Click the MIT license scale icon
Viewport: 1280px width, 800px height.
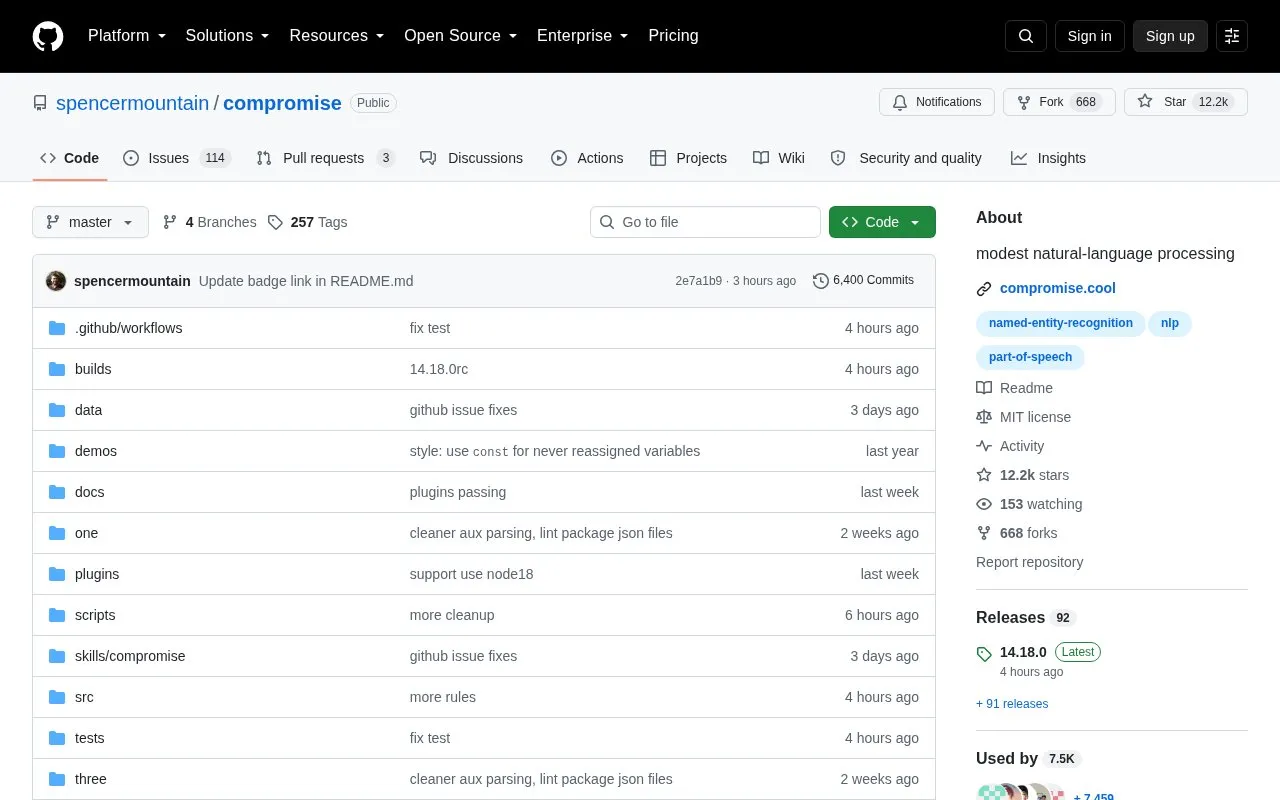click(984, 417)
